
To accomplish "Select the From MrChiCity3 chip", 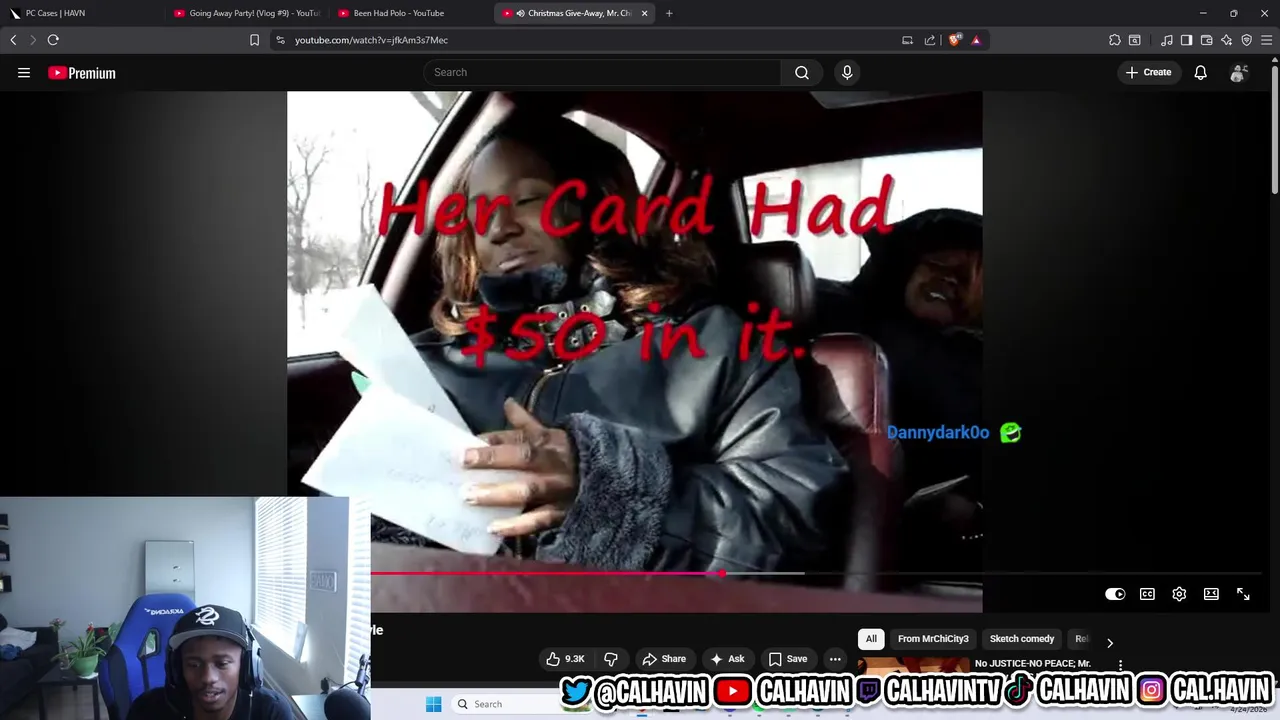I will 933,639.
